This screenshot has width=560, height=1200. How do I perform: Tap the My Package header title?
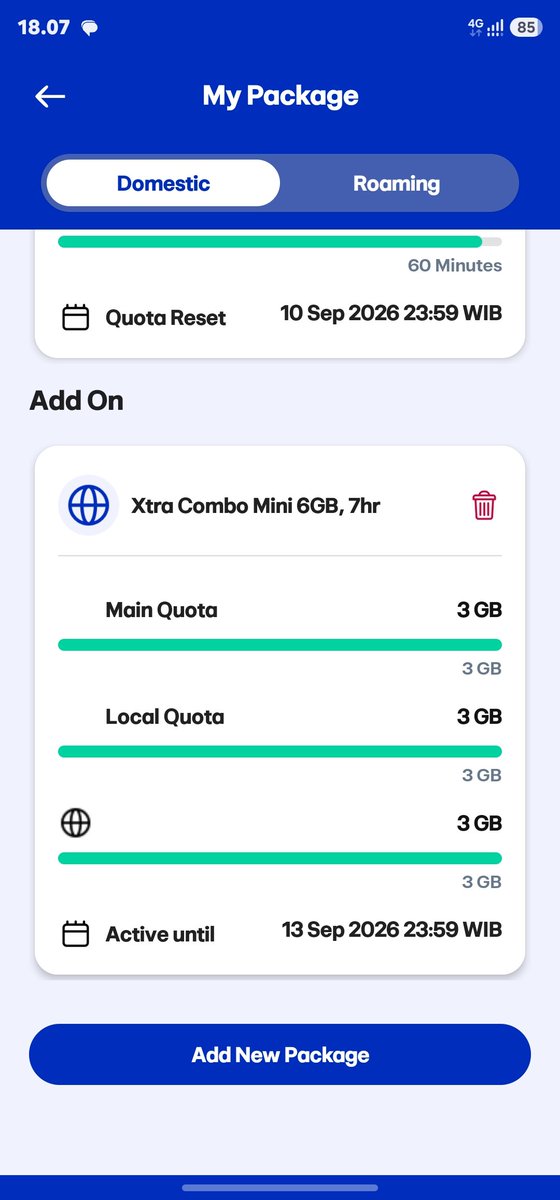tap(280, 96)
